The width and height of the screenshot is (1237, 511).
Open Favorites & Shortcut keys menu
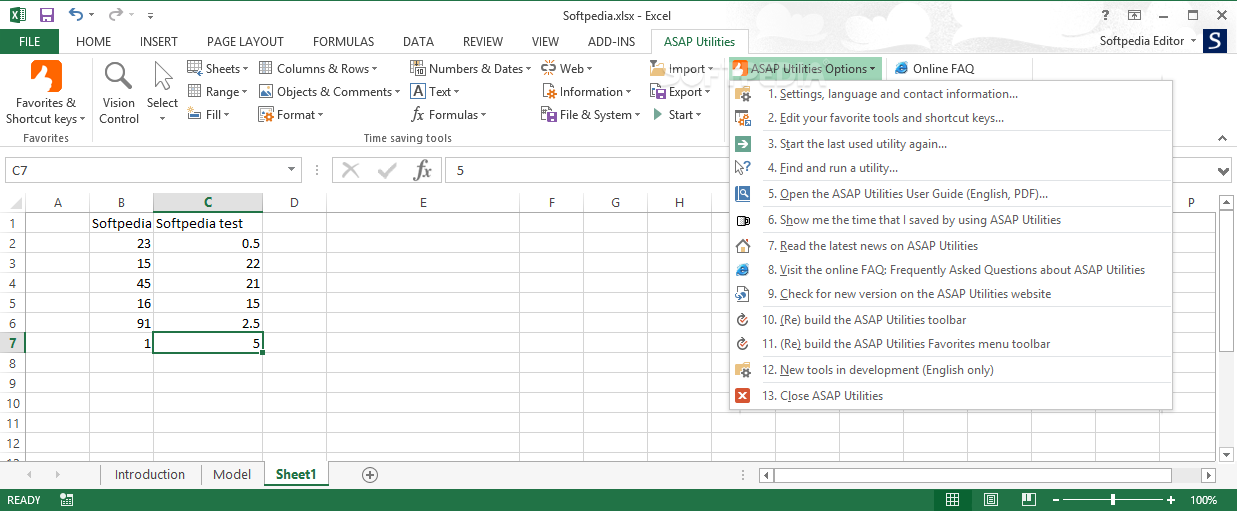(x=46, y=94)
